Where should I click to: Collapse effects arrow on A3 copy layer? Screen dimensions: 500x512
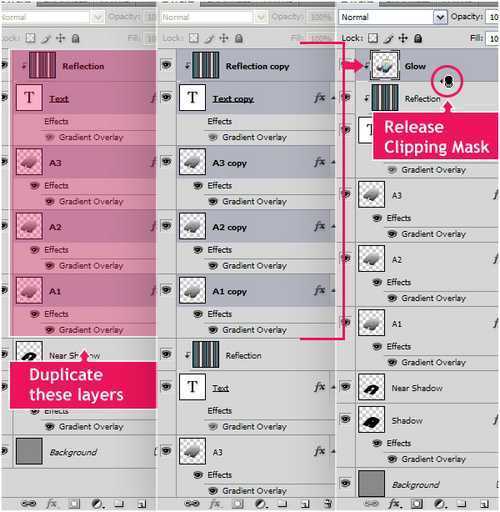[333, 162]
